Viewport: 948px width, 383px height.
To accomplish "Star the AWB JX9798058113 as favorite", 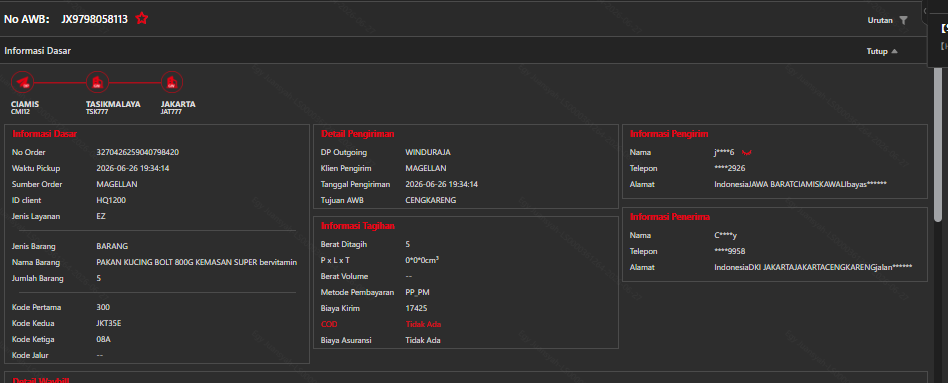I will pyautogui.click(x=141, y=18).
